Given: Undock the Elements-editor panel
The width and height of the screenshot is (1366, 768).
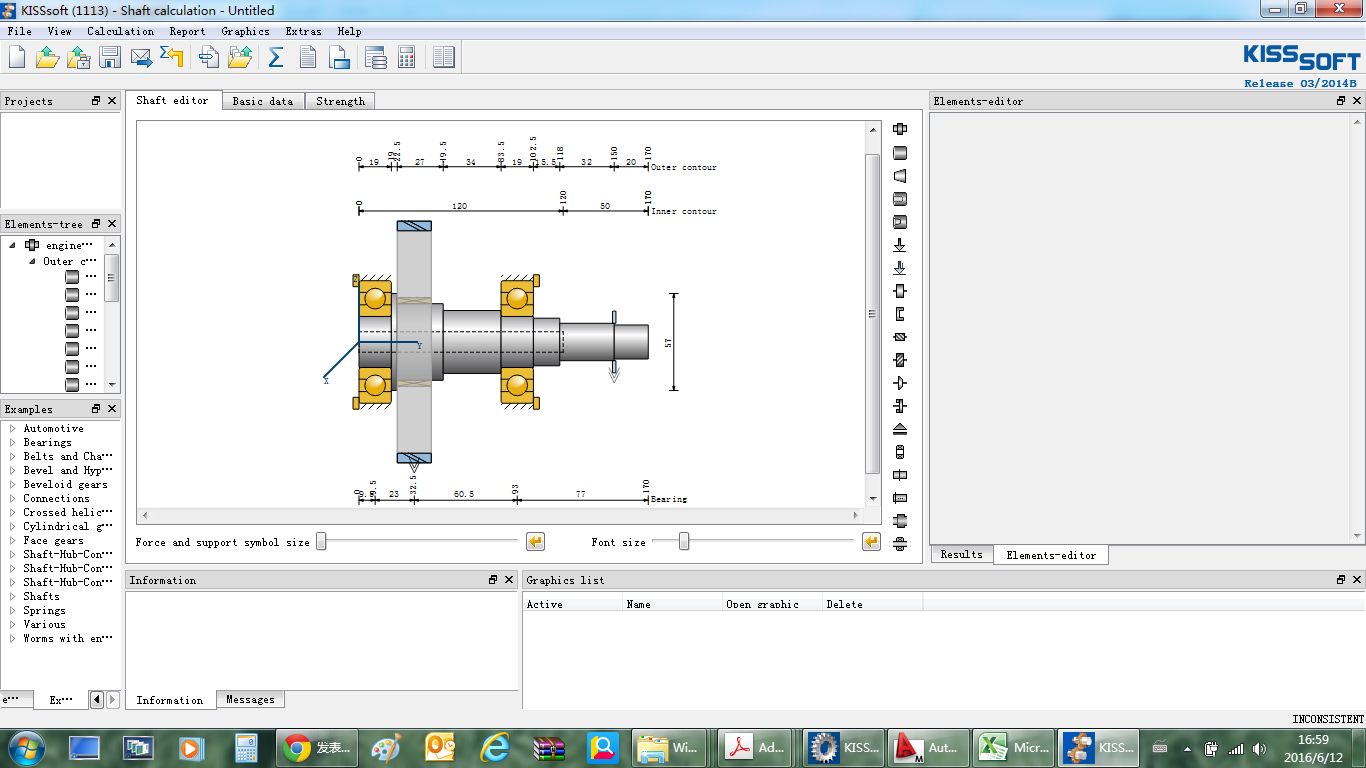Looking at the screenshot, I should pyautogui.click(x=1341, y=101).
